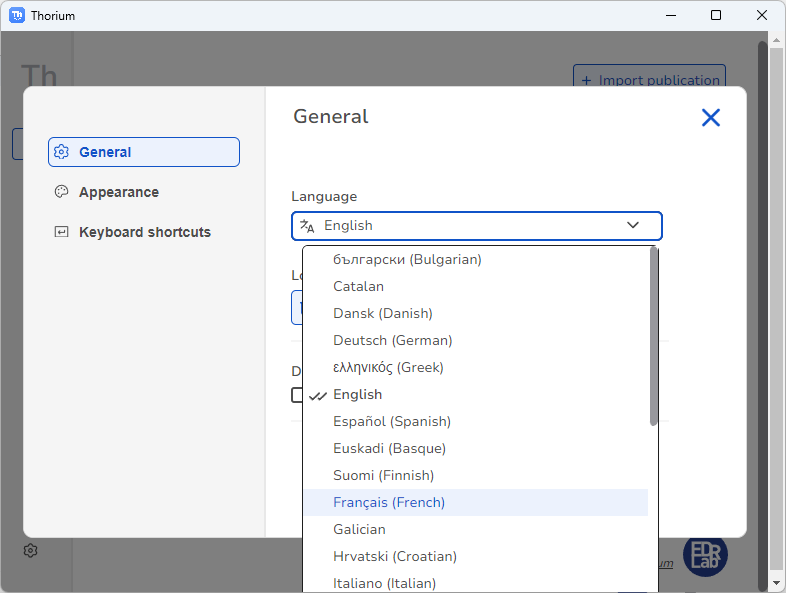The width and height of the screenshot is (786, 593).
Task: Click the checkmark beside English option
Action: (318, 395)
